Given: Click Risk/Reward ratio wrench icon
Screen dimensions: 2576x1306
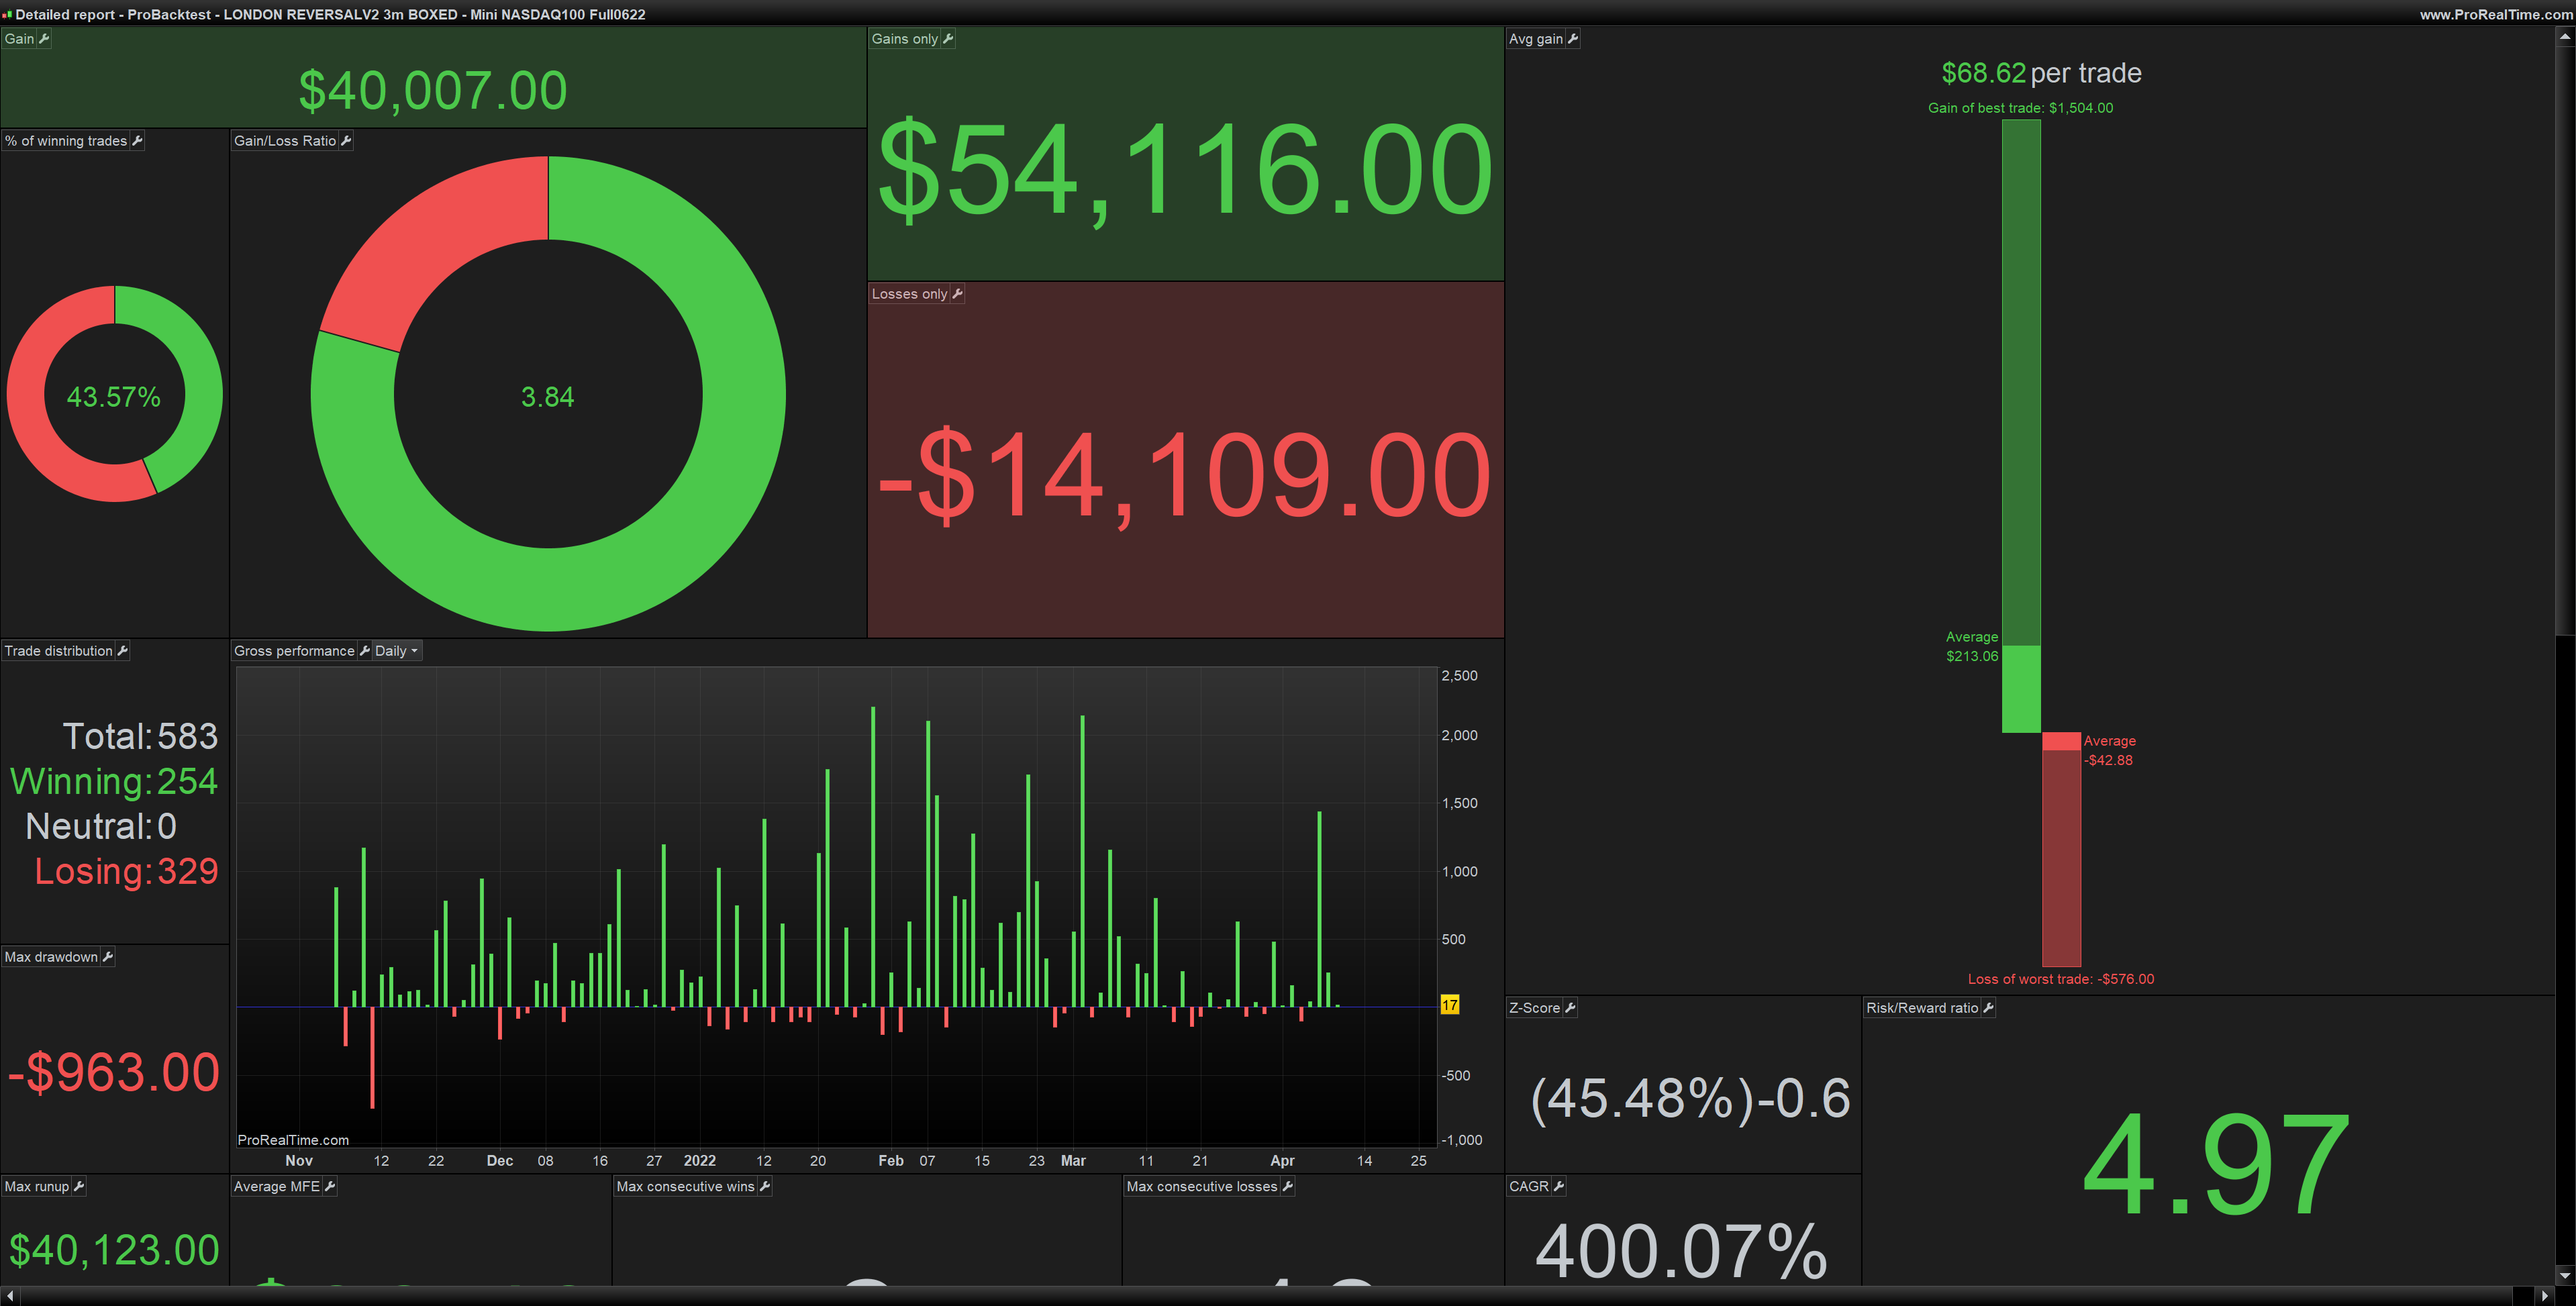Looking at the screenshot, I should 1988,1007.
